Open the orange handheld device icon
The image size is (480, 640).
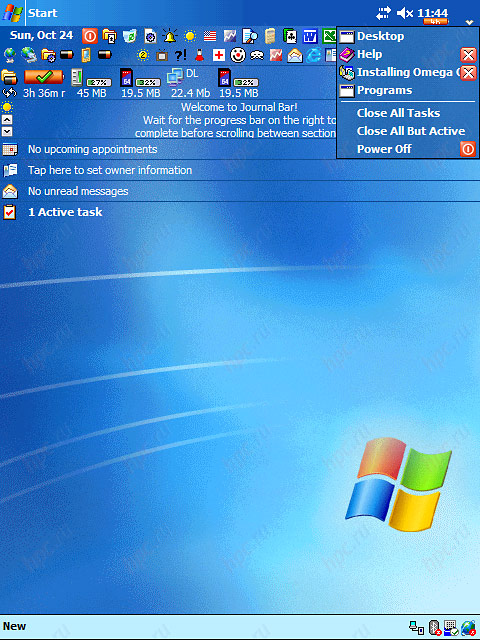(86, 55)
